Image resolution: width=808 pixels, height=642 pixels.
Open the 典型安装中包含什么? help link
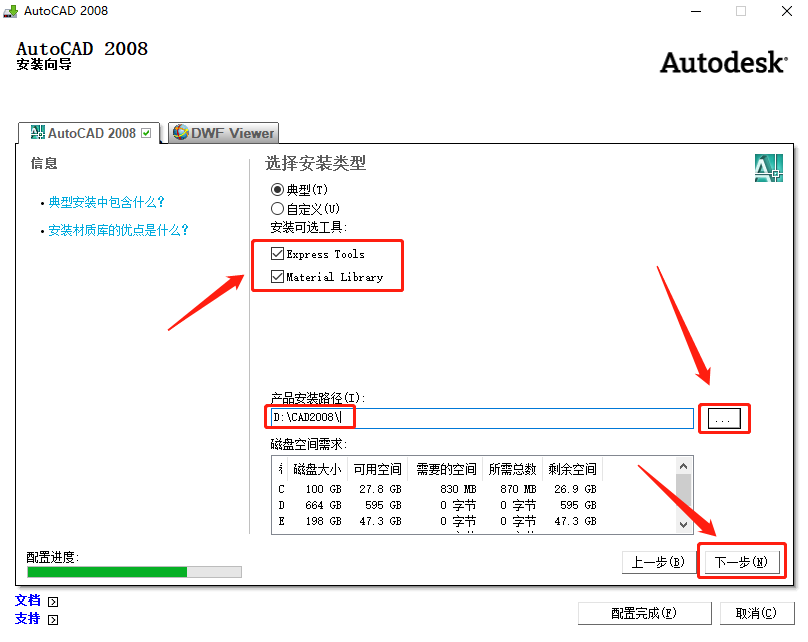[x=106, y=202]
